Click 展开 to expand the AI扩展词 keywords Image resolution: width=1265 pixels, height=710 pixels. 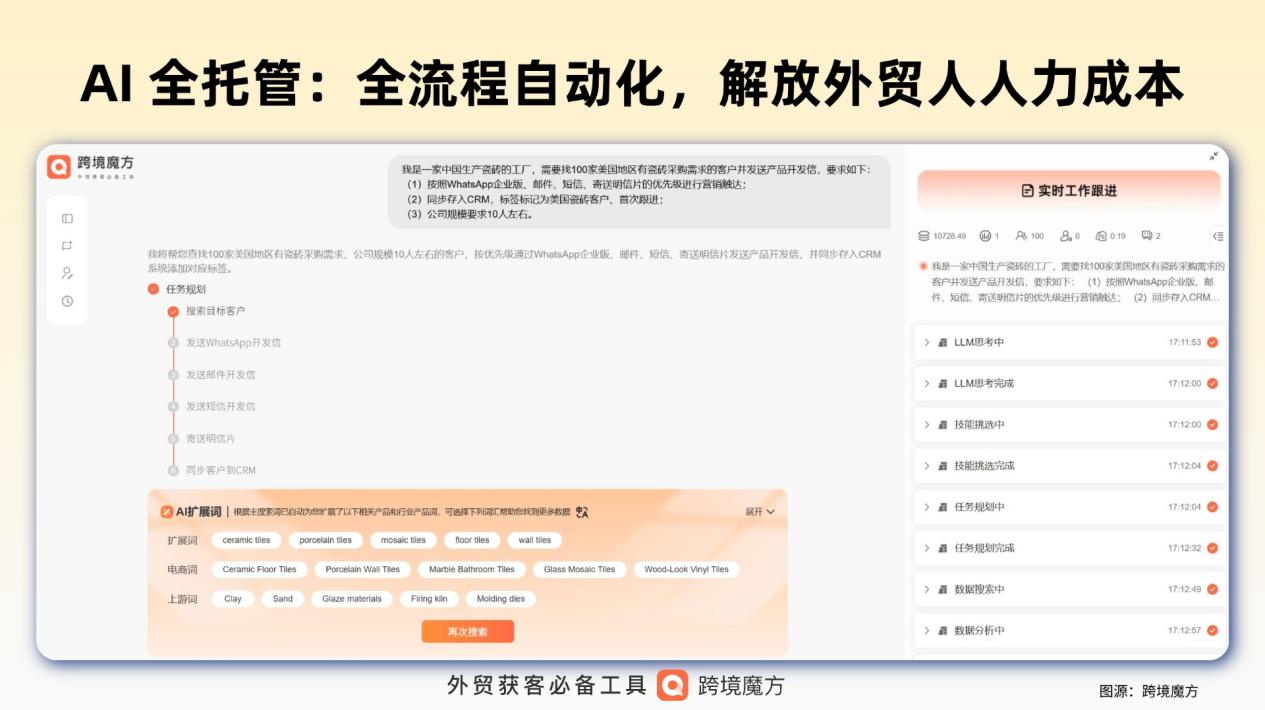point(760,512)
